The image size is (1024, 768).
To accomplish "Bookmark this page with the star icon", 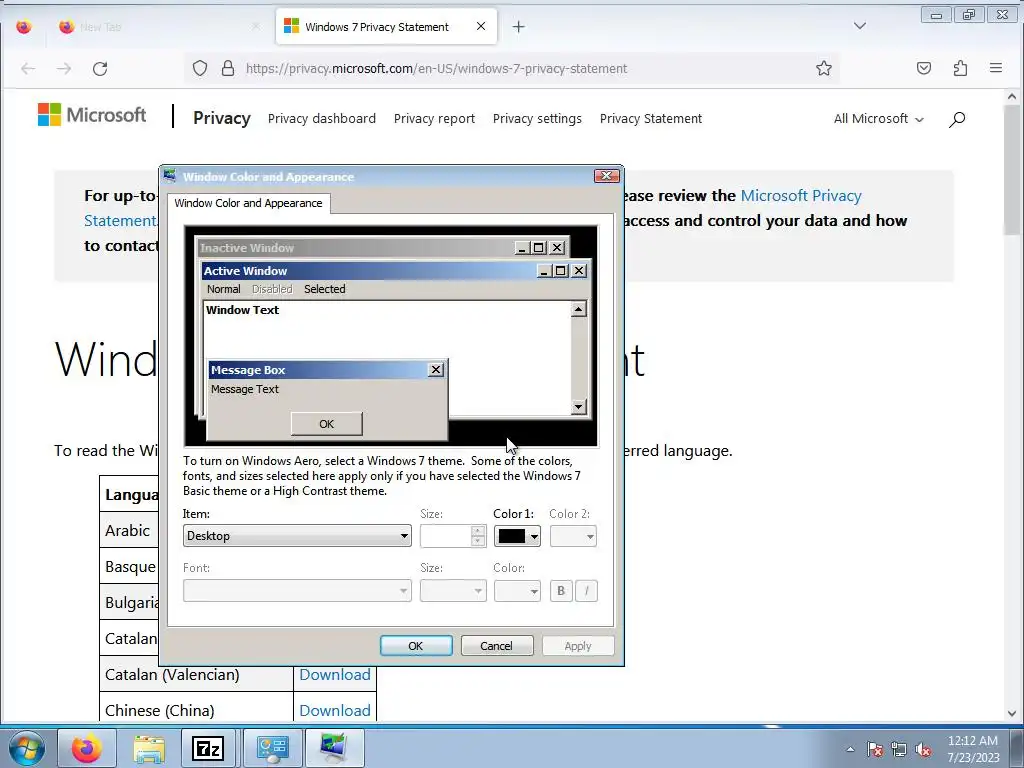I will tap(824, 69).
